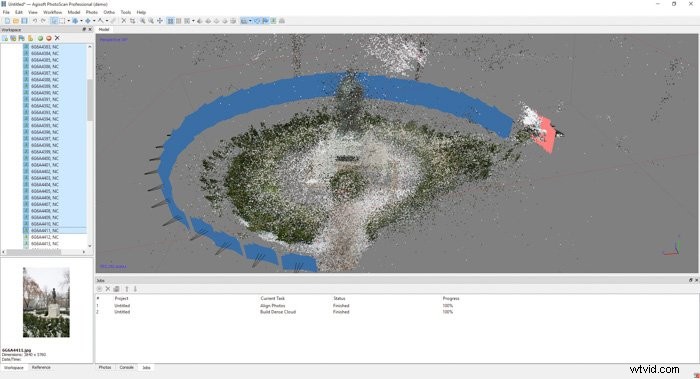Remove items with Workspace X icon

[57, 38]
